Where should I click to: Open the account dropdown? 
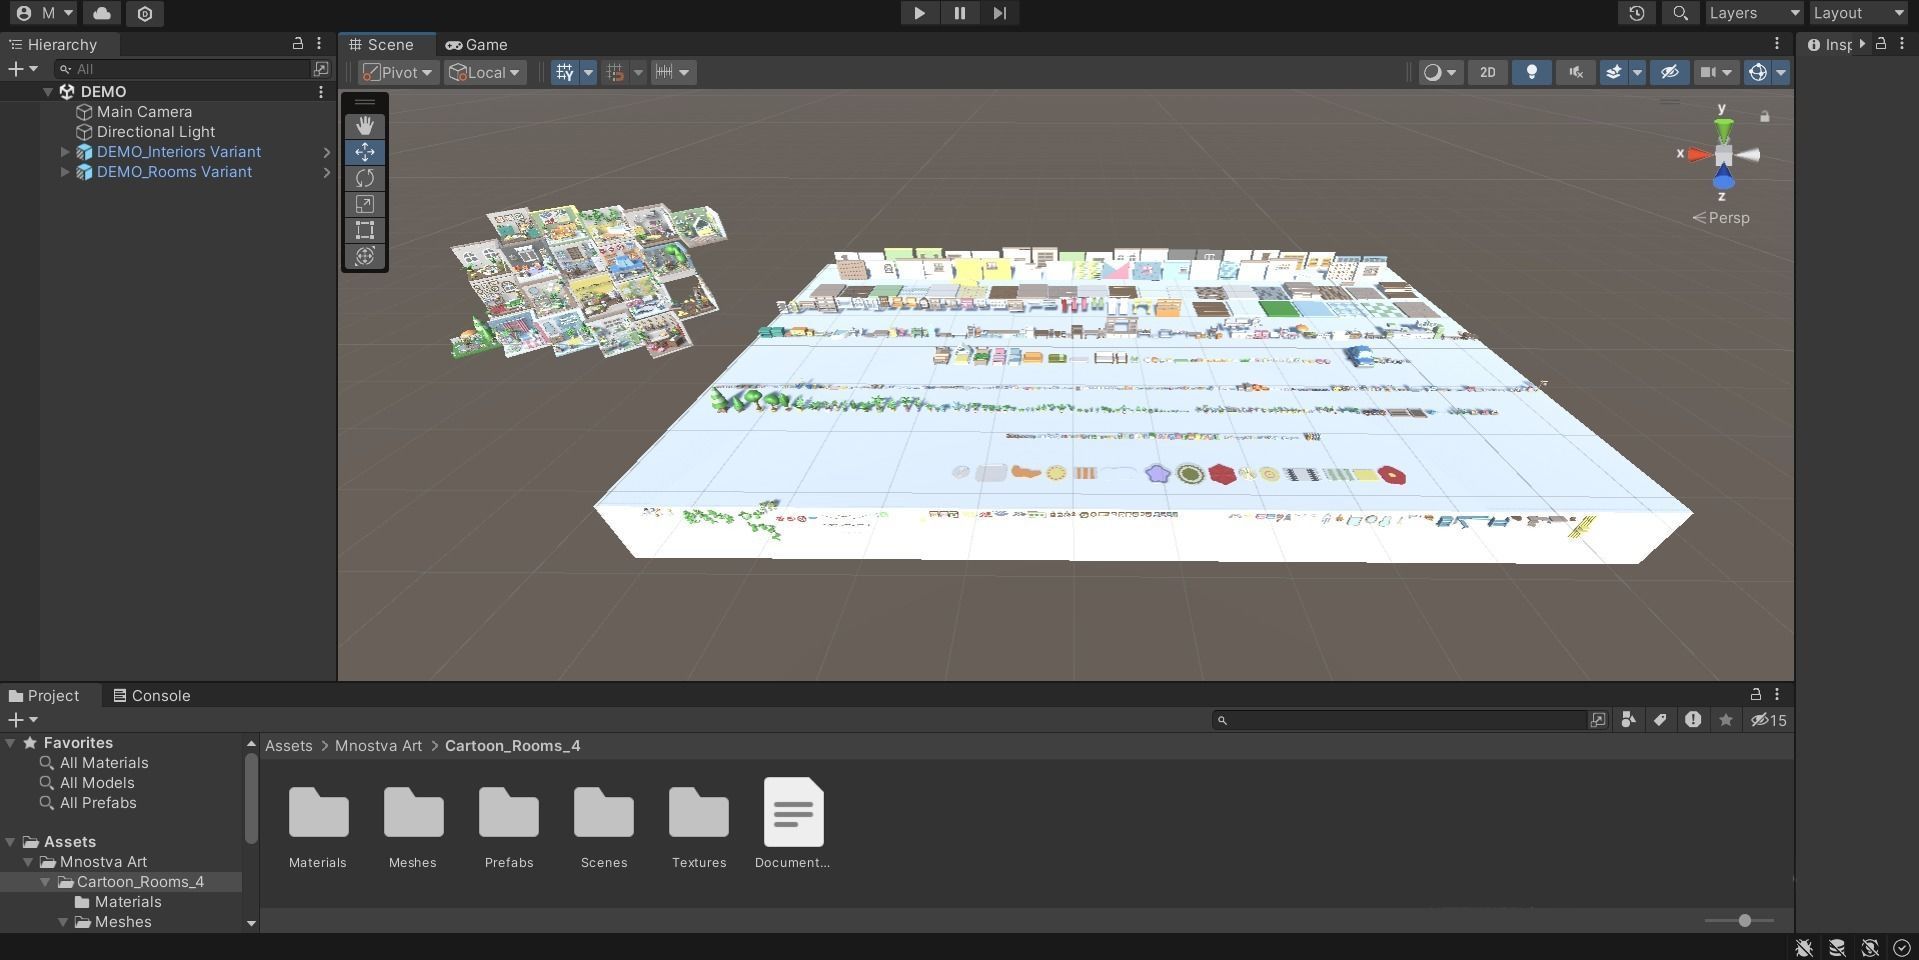point(44,13)
